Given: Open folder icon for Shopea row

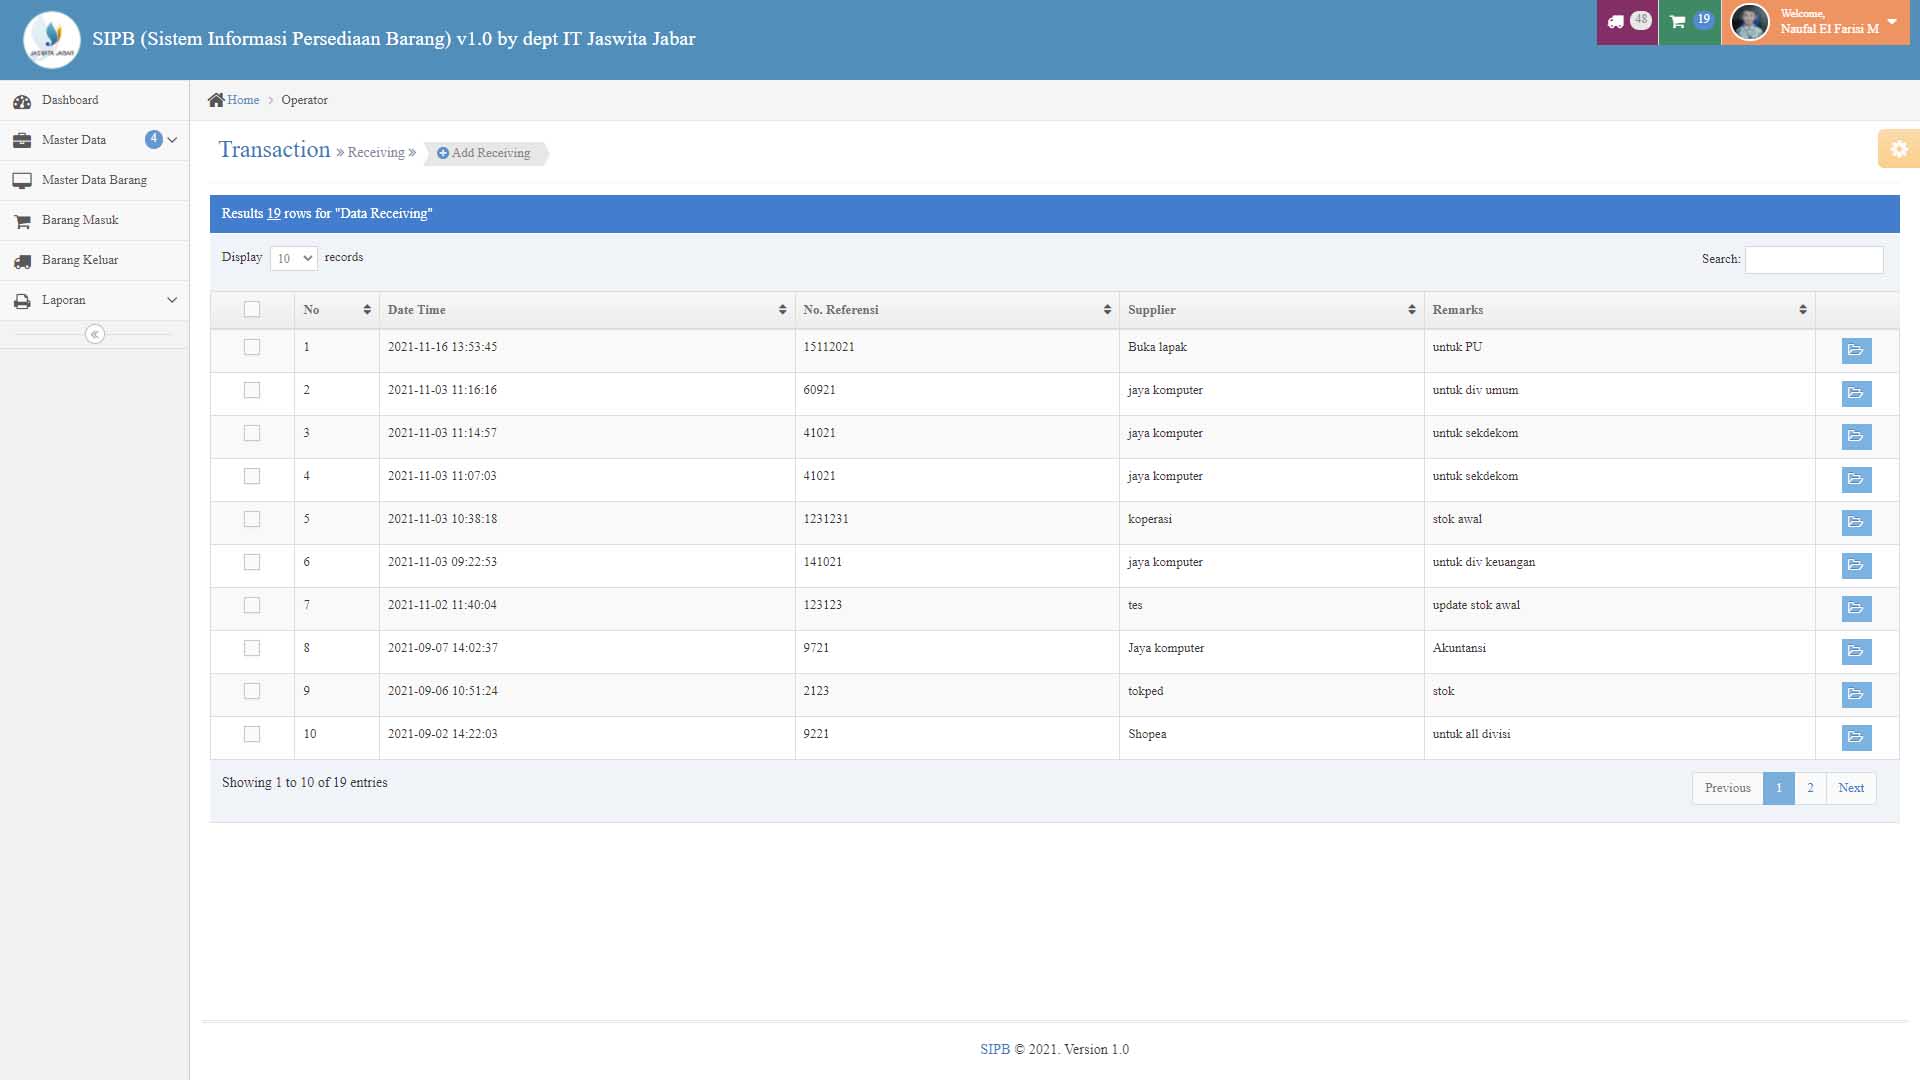Looking at the screenshot, I should pyautogui.click(x=1856, y=738).
